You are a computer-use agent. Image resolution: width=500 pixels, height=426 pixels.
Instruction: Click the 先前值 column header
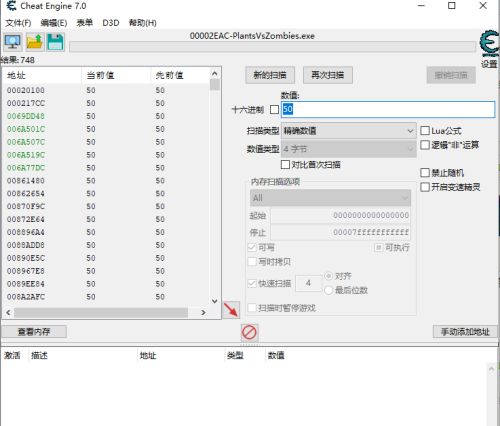180,75
